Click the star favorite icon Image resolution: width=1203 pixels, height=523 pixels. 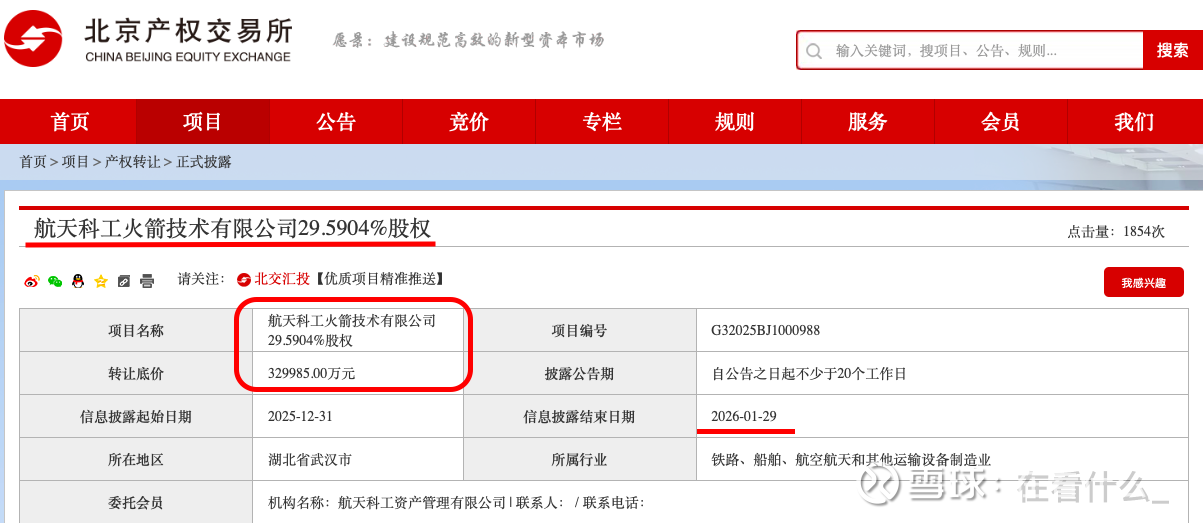point(100,281)
